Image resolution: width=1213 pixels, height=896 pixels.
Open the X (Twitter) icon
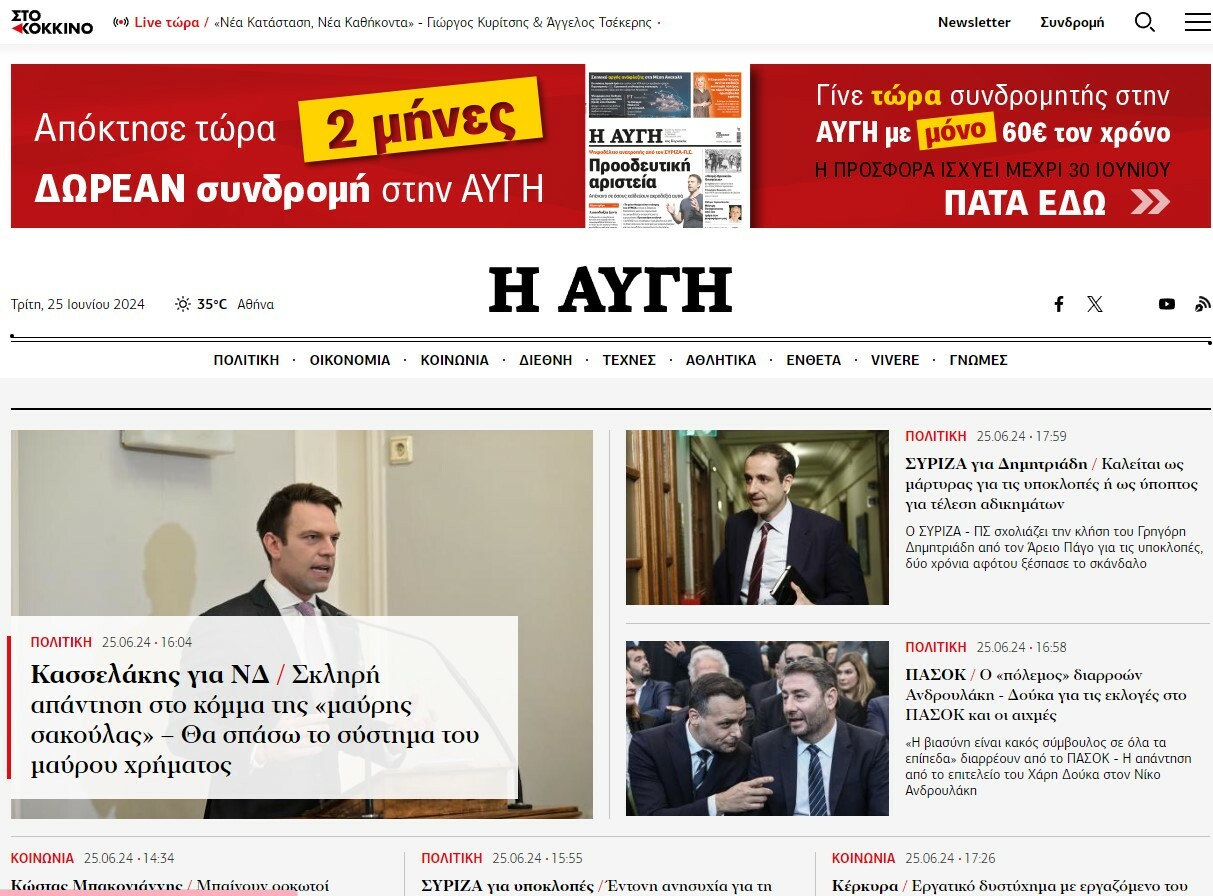click(1095, 304)
